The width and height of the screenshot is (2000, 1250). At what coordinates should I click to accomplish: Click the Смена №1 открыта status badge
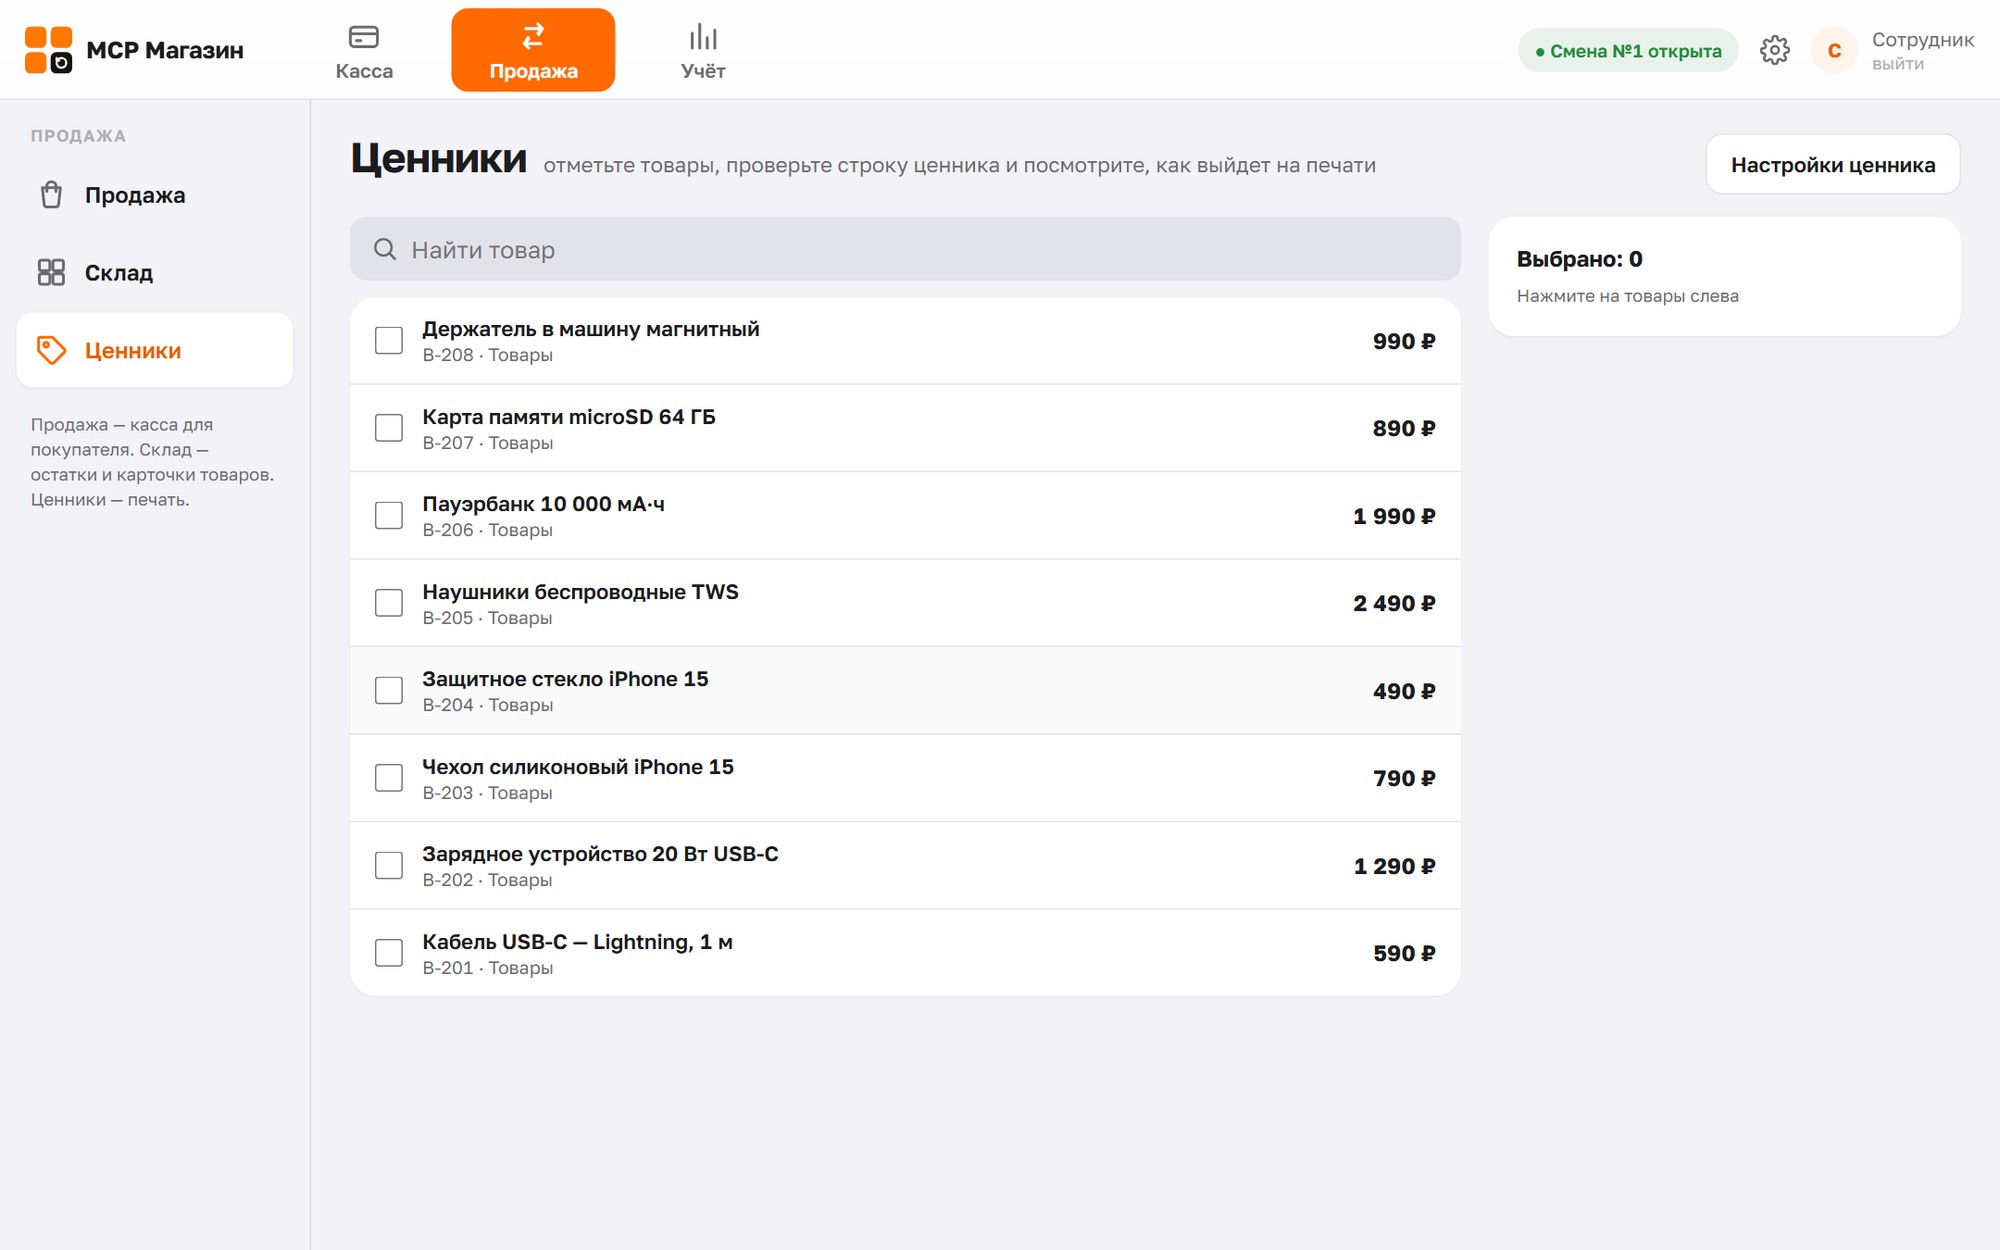1628,51
